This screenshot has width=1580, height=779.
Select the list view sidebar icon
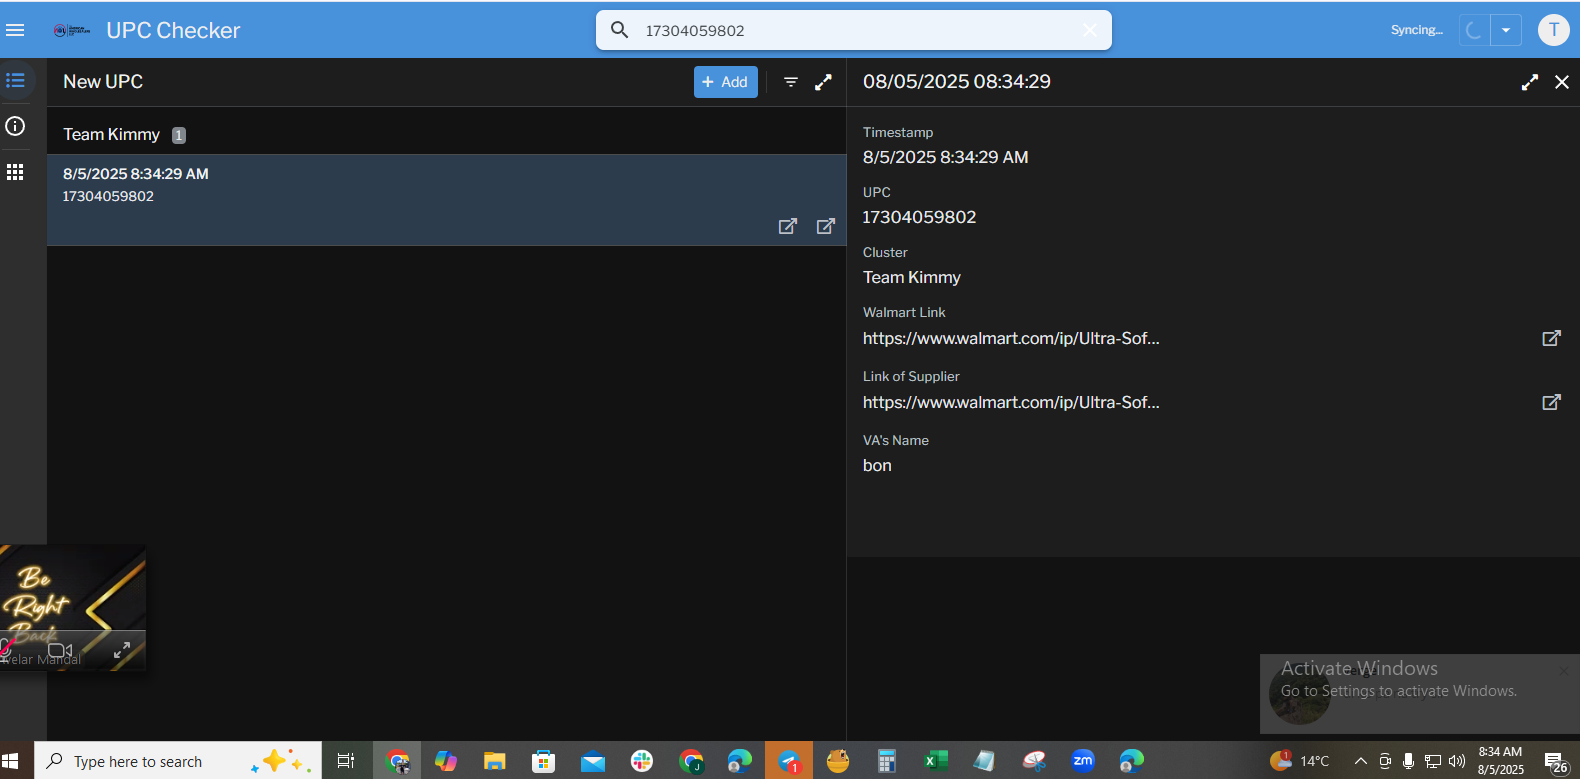coord(15,80)
